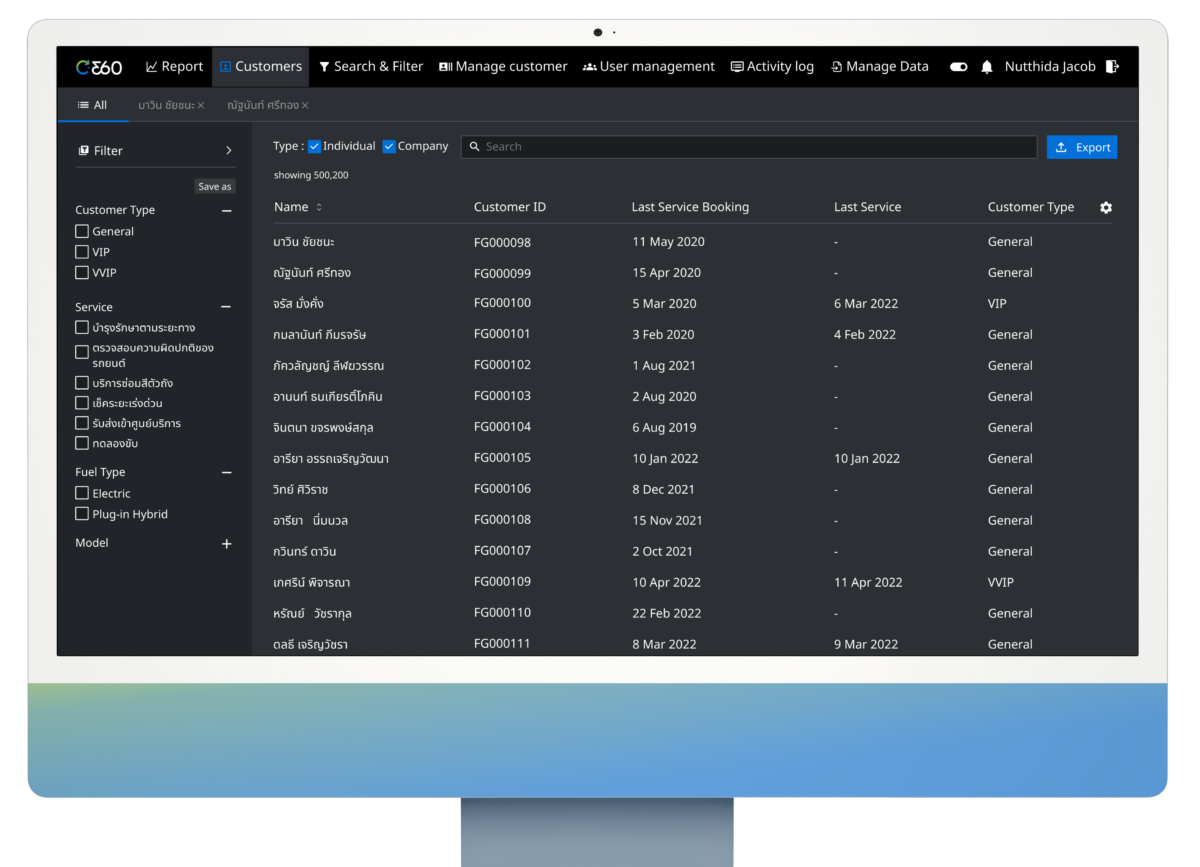
Task: Open table column settings gear icon
Action: pos(1106,208)
